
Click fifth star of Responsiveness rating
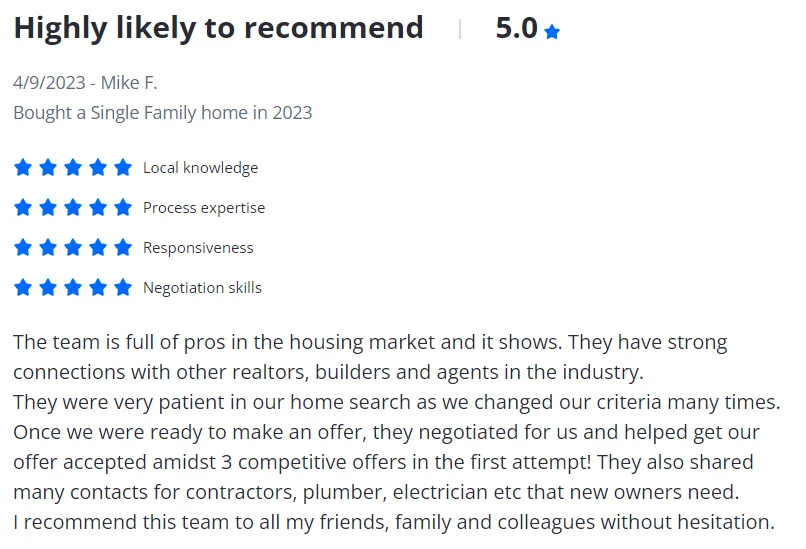(123, 248)
